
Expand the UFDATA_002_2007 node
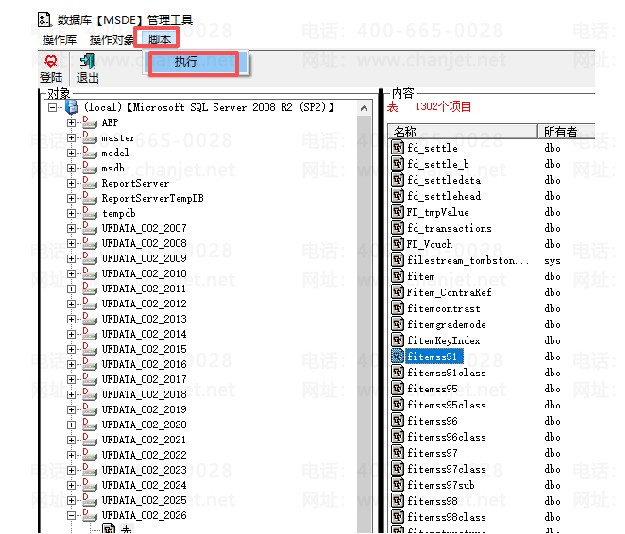pos(71,228)
